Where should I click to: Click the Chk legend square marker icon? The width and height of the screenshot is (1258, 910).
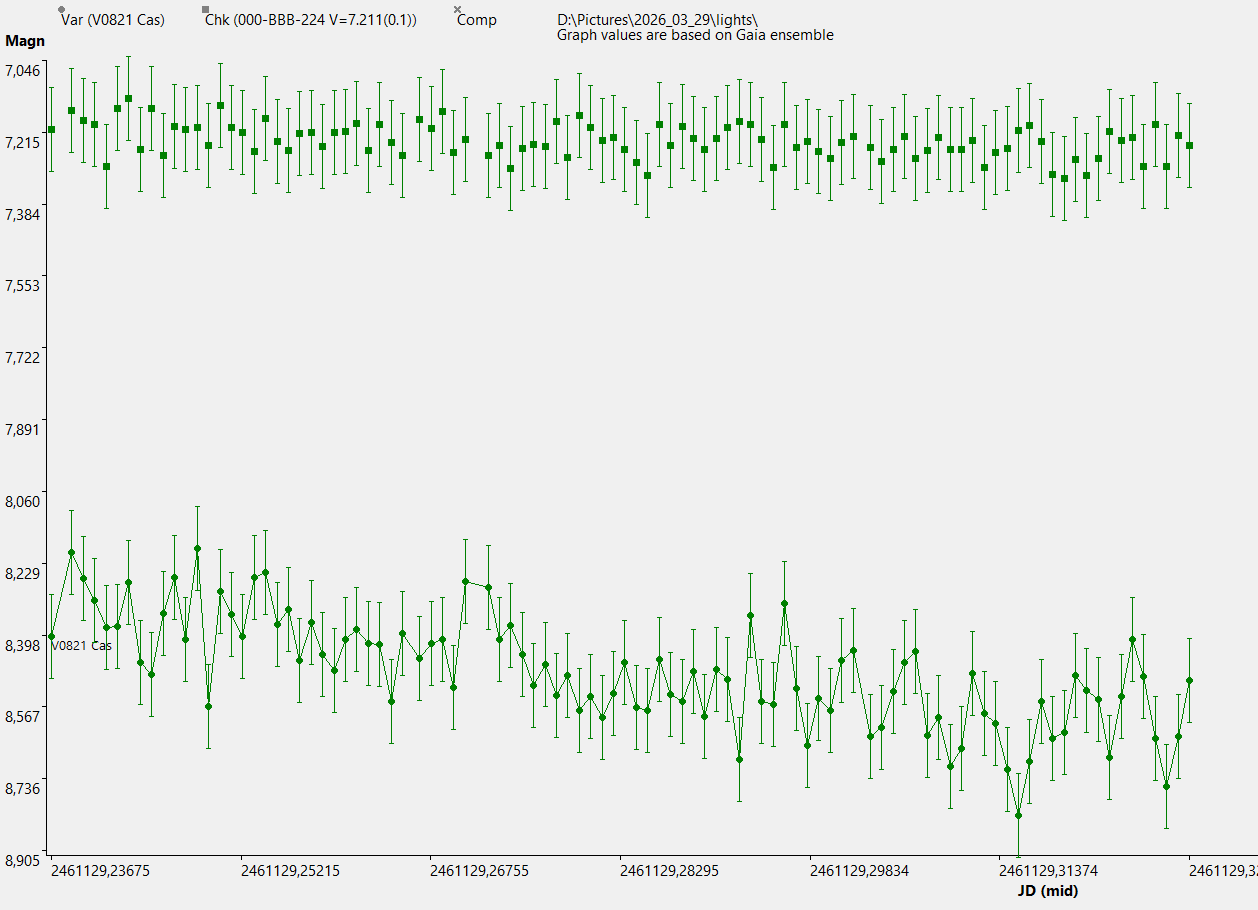pos(206,10)
